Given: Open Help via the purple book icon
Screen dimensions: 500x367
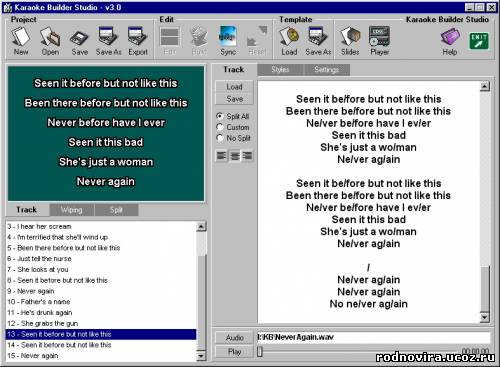Looking at the screenshot, I should click(x=450, y=41).
